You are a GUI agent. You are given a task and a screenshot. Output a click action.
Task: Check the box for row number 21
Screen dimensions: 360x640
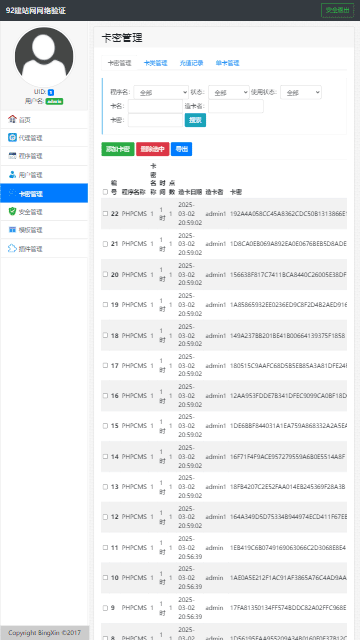(105, 244)
